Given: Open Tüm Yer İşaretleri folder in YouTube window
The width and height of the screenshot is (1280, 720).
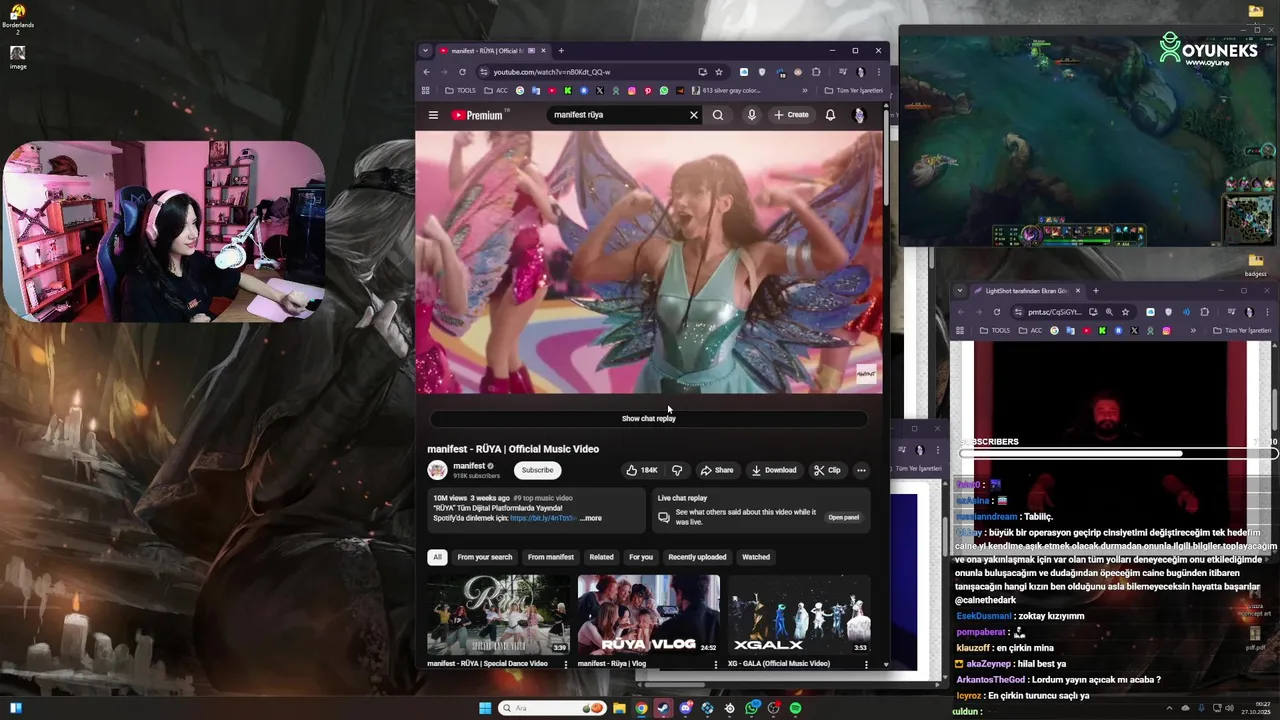Looking at the screenshot, I should click(x=853, y=91).
